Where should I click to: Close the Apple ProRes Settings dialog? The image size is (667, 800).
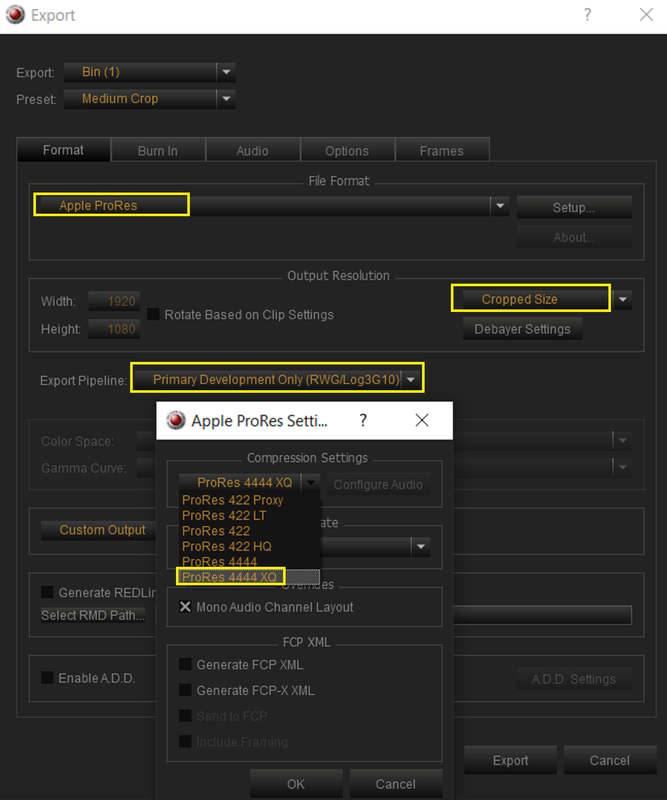tap(422, 420)
